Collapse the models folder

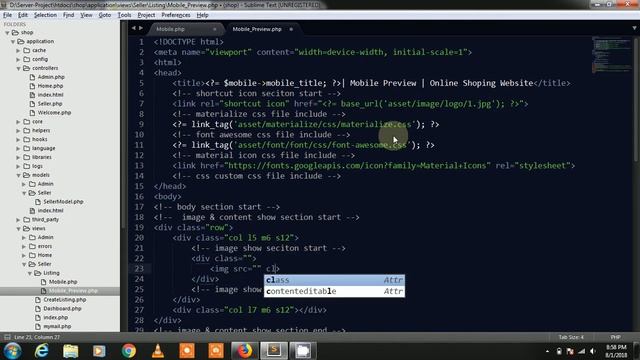(x=18, y=176)
